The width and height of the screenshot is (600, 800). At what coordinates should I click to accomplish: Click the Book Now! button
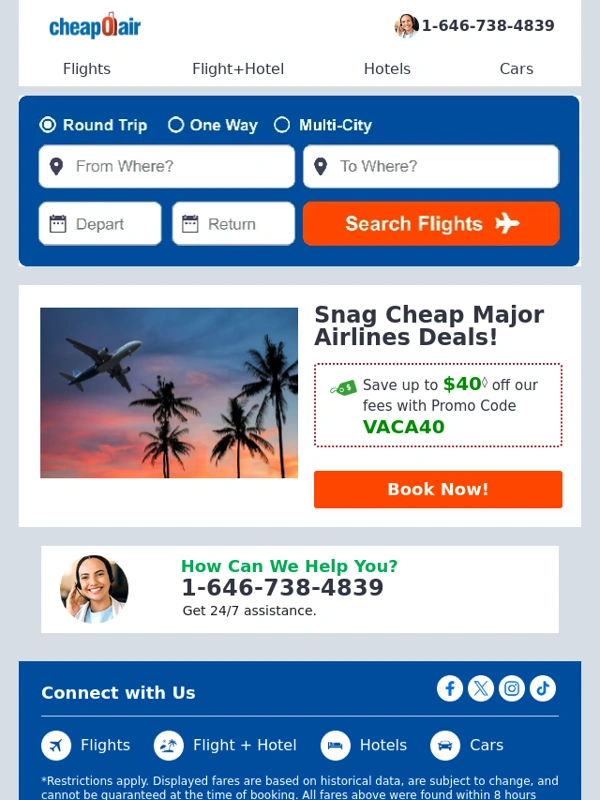point(438,489)
